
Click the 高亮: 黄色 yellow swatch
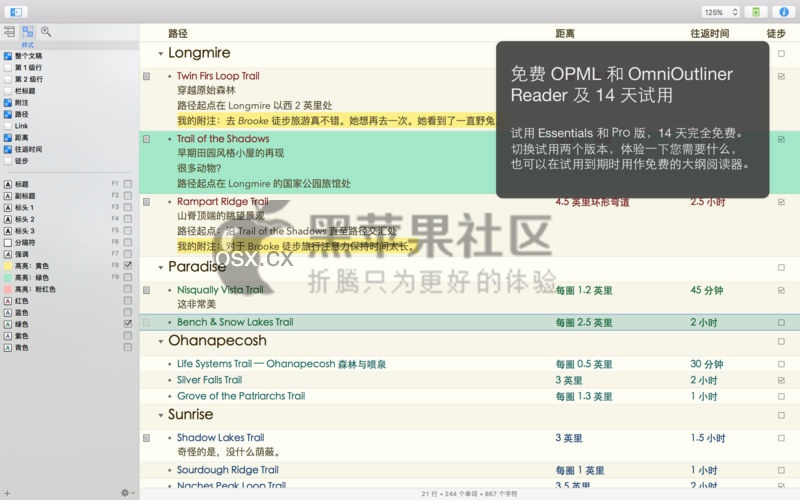(8, 266)
